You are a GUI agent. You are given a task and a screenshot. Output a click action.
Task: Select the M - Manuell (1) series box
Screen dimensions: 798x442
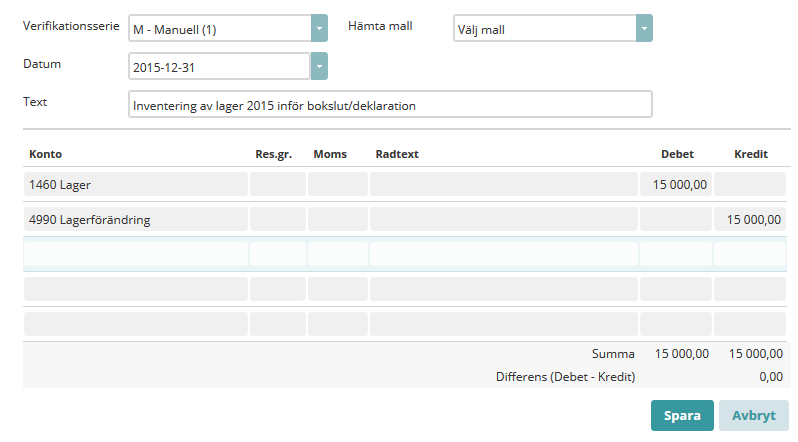220,29
